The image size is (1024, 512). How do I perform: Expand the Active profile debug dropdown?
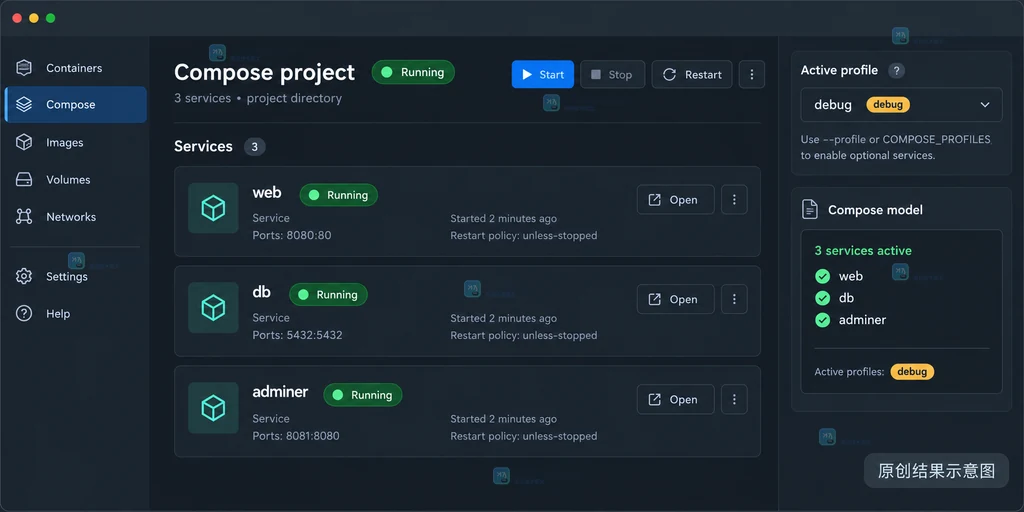click(901, 104)
